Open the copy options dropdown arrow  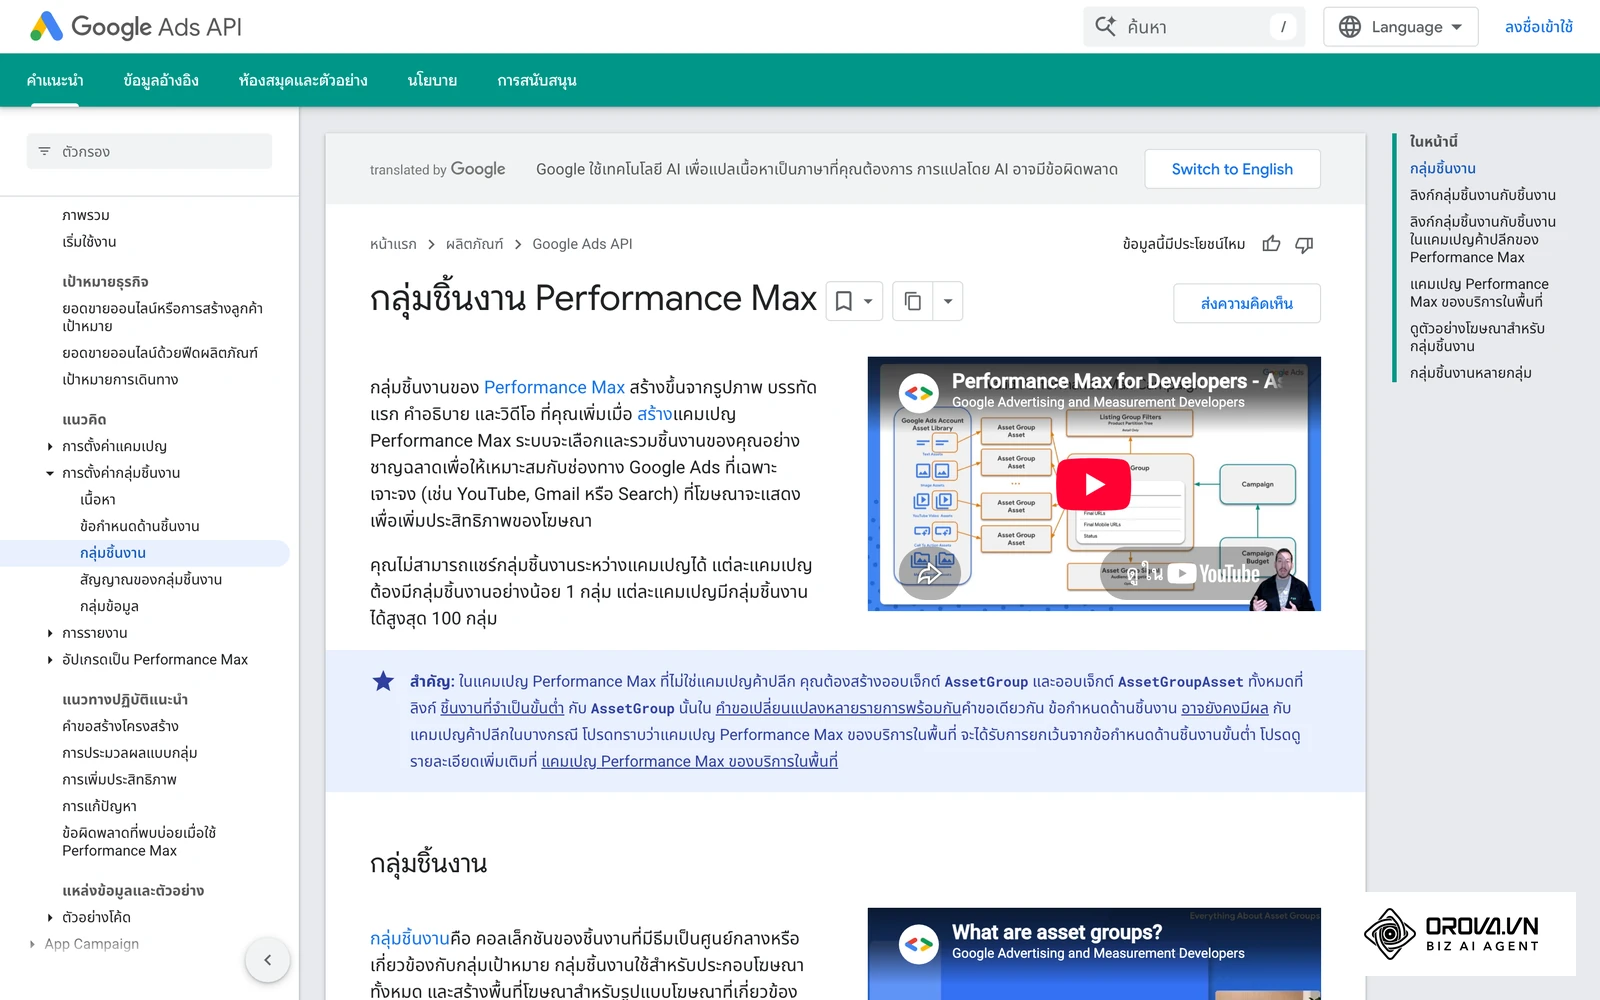[948, 301]
